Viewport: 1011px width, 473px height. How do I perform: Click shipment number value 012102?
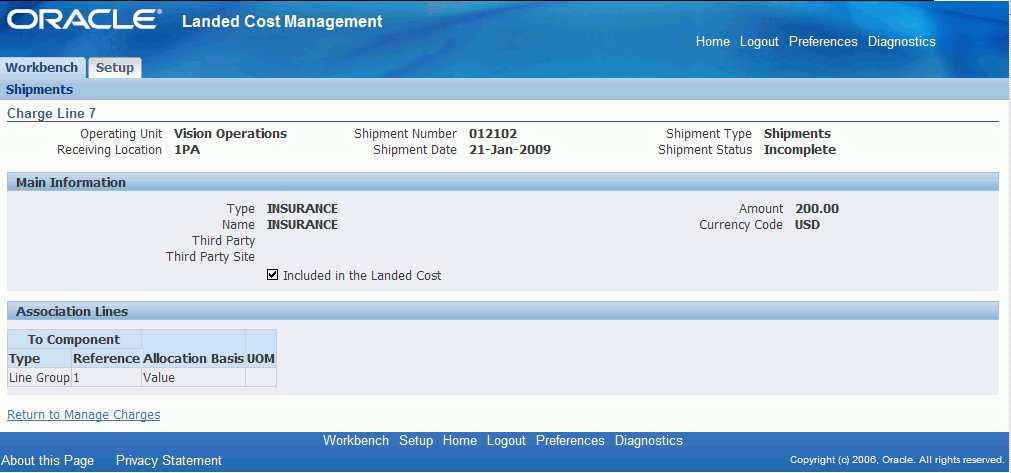click(493, 134)
